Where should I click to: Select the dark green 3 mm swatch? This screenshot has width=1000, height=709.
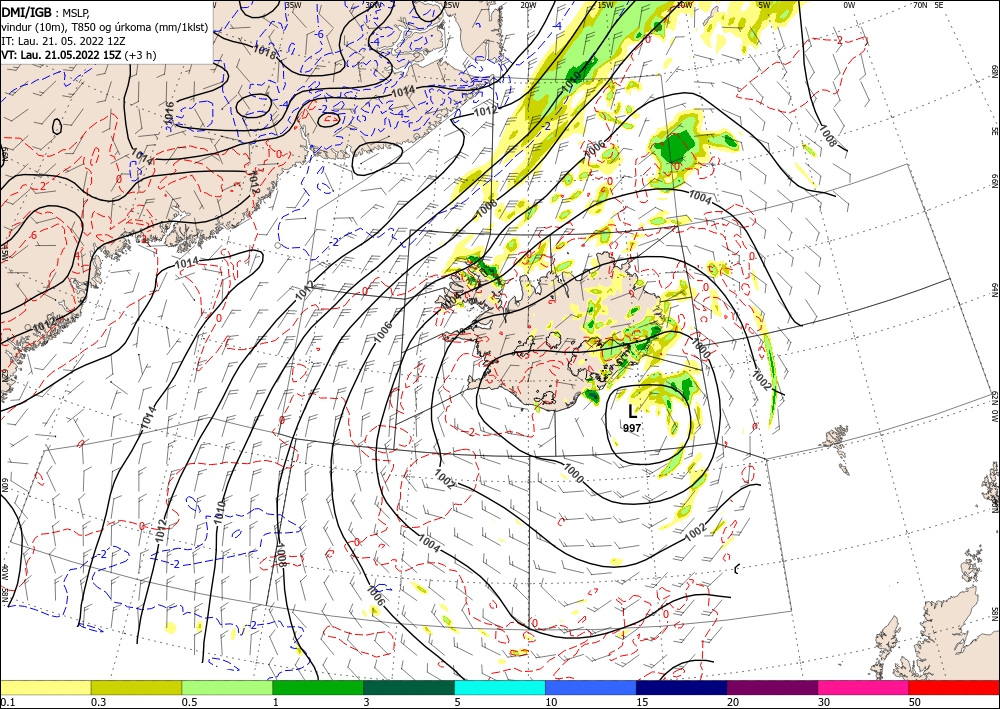click(409, 687)
